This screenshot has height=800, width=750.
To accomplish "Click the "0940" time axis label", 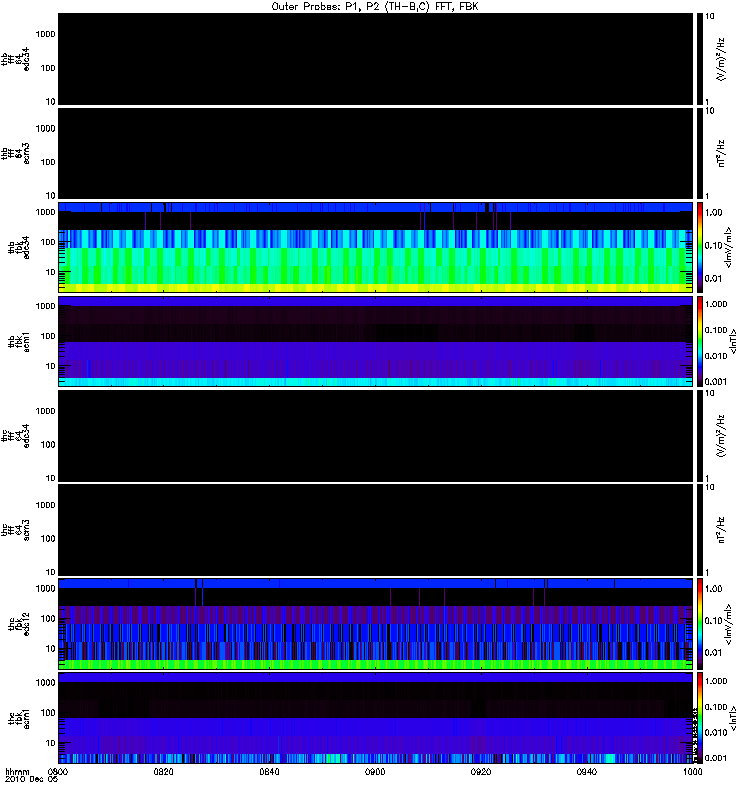I will 587,772.
